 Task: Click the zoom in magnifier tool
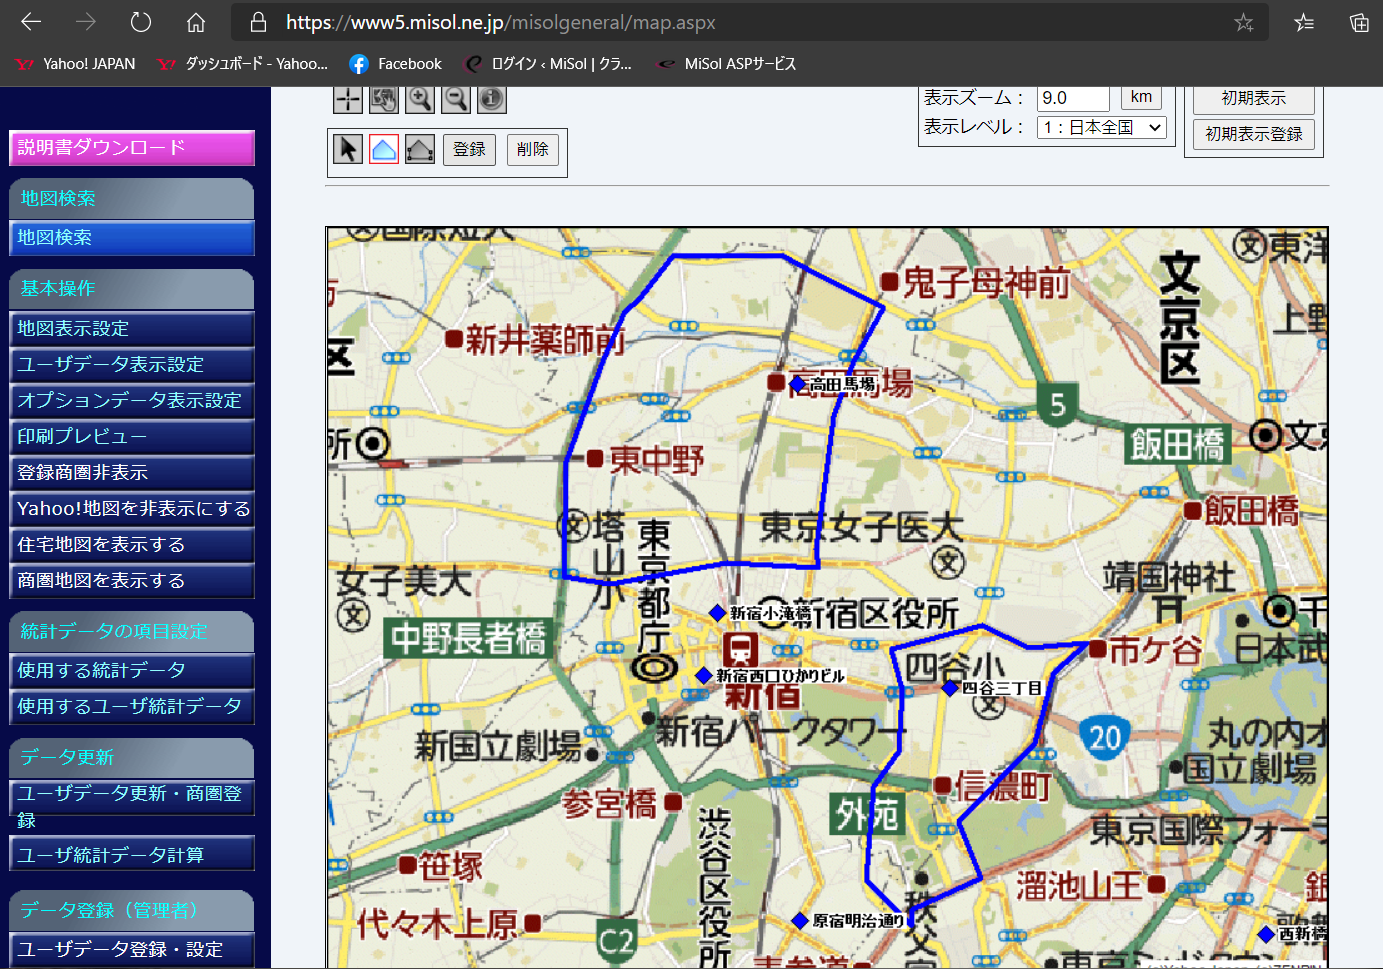tap(420, 98)
